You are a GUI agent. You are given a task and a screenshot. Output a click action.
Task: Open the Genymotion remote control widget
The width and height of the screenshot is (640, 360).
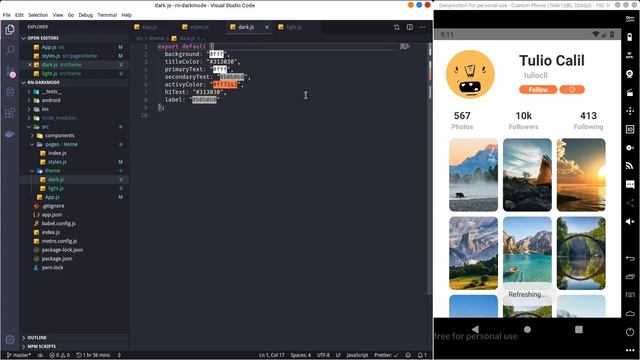point(630,111)
